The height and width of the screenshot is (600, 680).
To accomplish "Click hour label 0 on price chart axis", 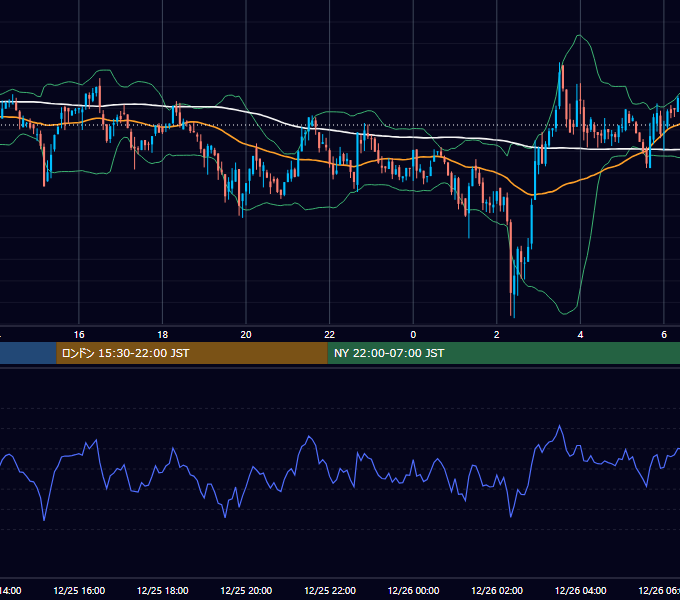I will point(413,335).
